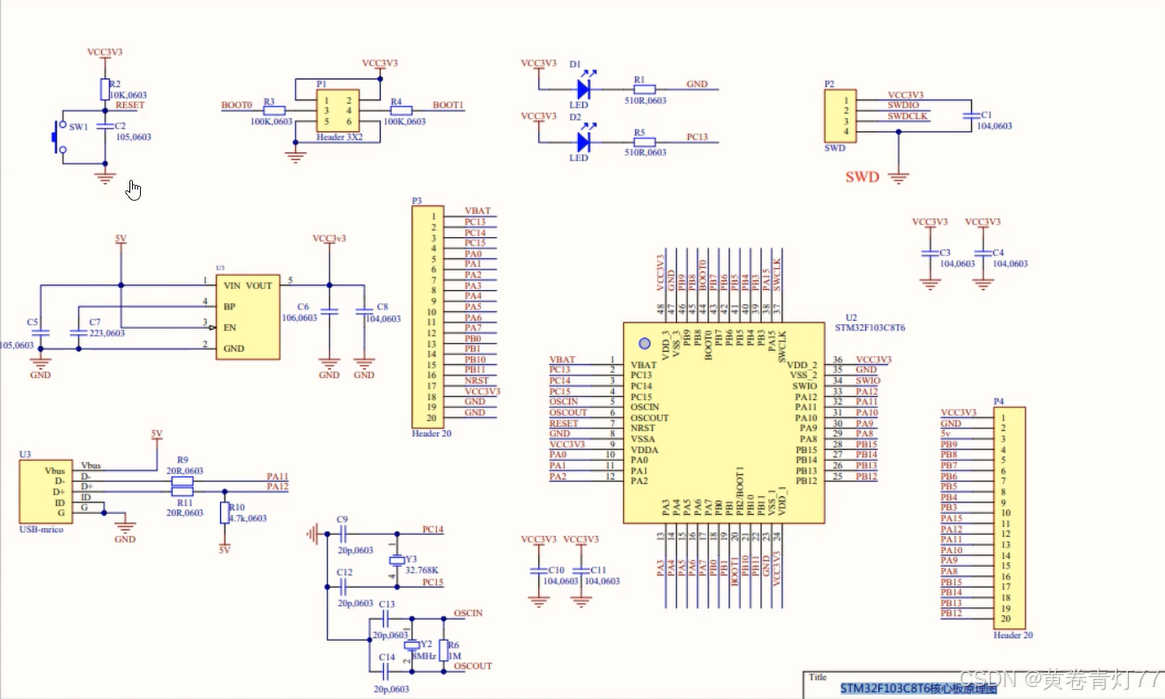
Task: Select the Y2 8MHz crystal
Action: click(x=412, y=646)
